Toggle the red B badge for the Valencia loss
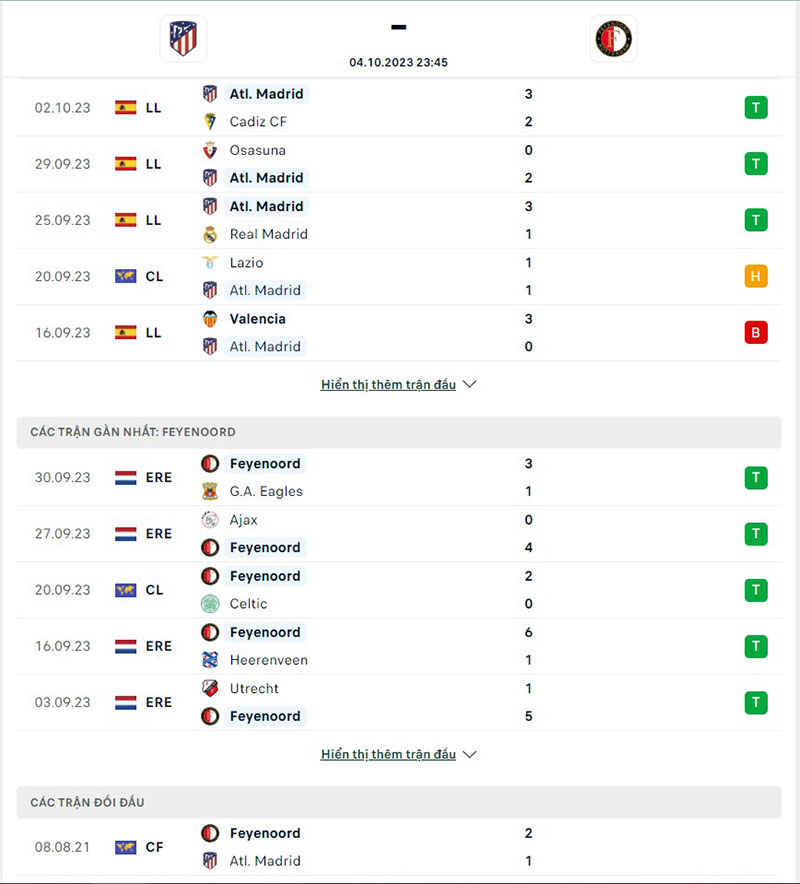Viewport: 800px width, 884px height. click(757, 333)
